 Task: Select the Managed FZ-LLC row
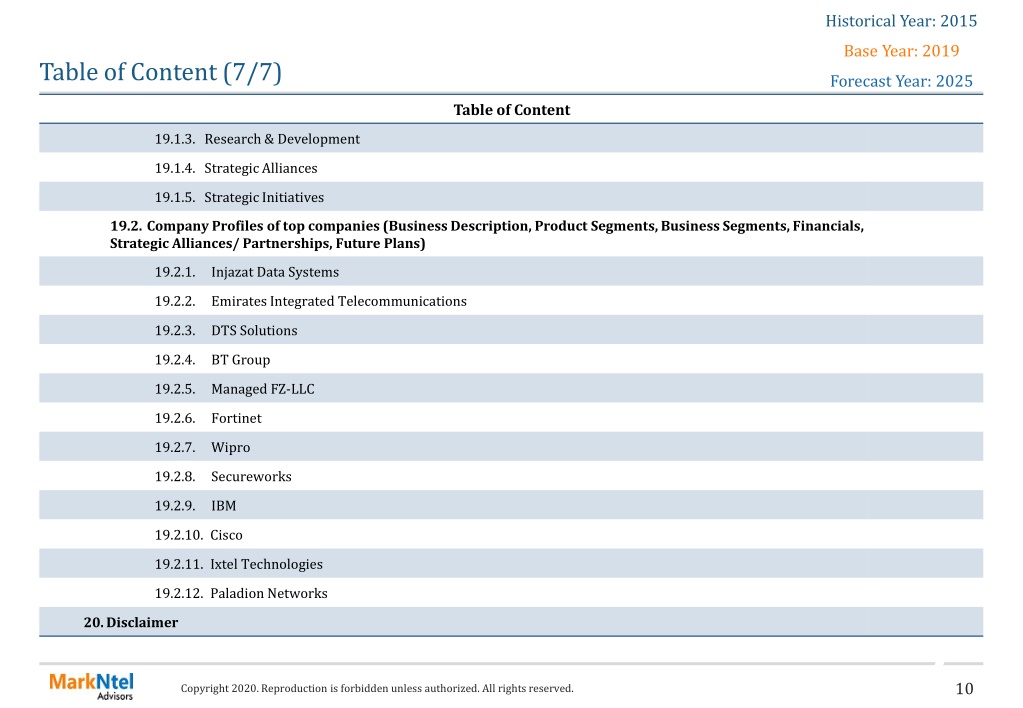click(511, 388)
